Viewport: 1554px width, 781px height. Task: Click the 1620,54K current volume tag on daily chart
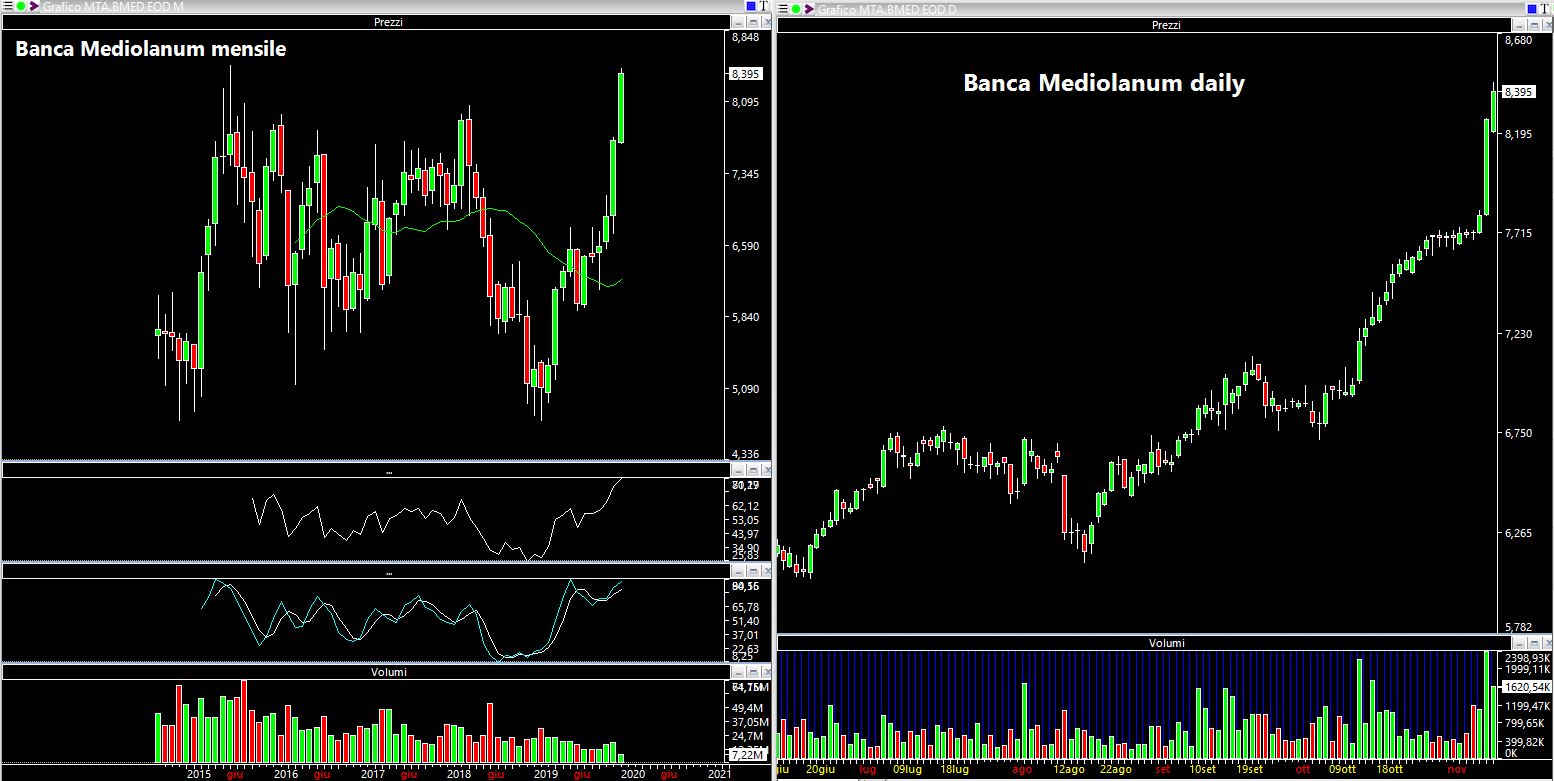pos(1528,688)
